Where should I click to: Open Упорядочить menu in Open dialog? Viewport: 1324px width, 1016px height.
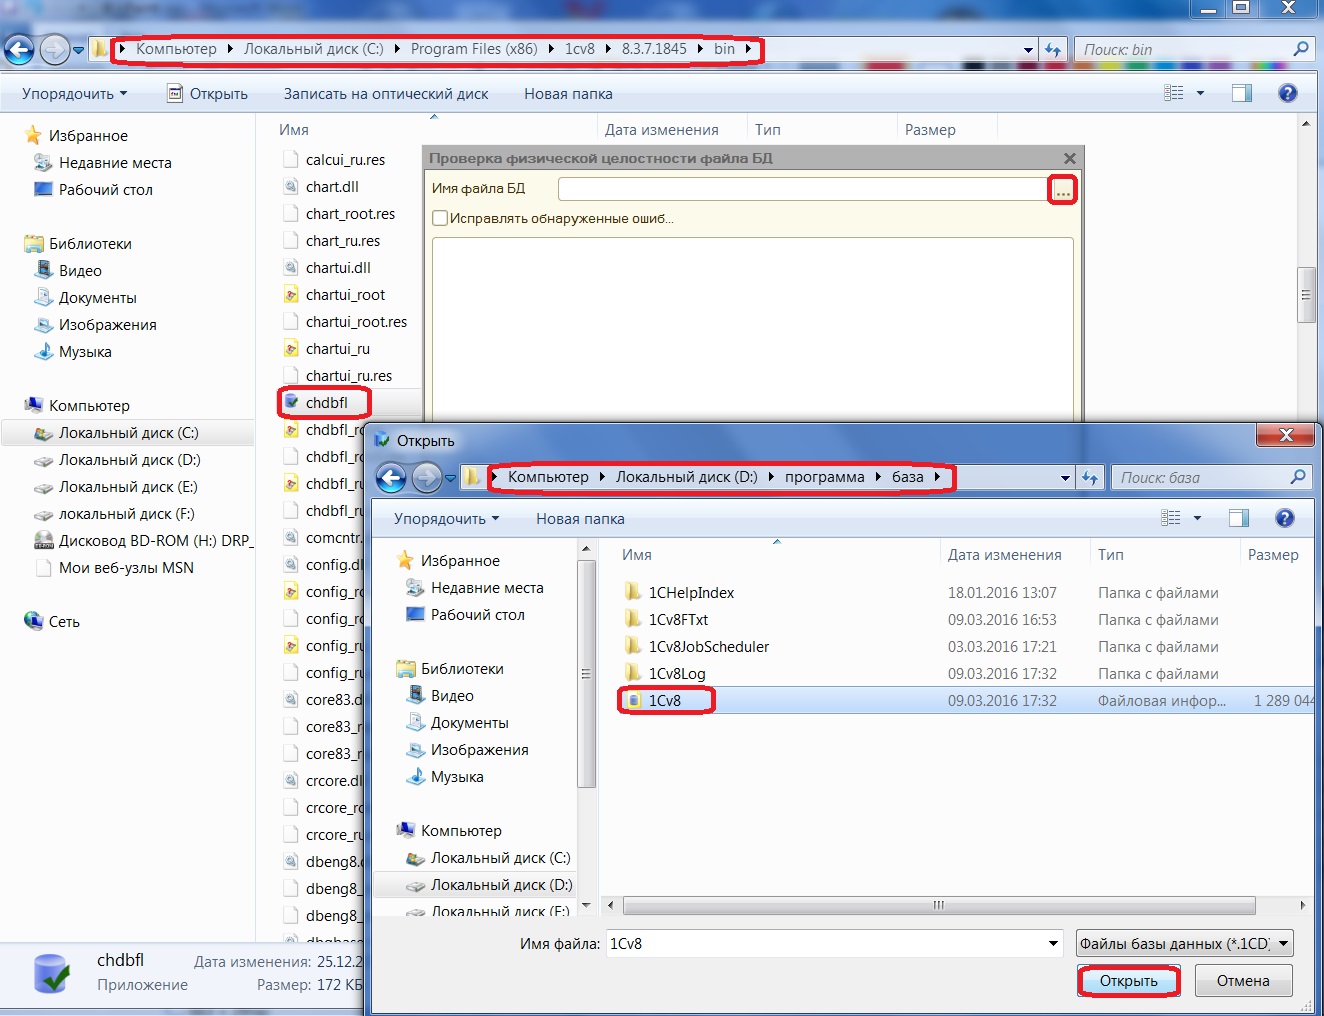[x=446, y=518]
